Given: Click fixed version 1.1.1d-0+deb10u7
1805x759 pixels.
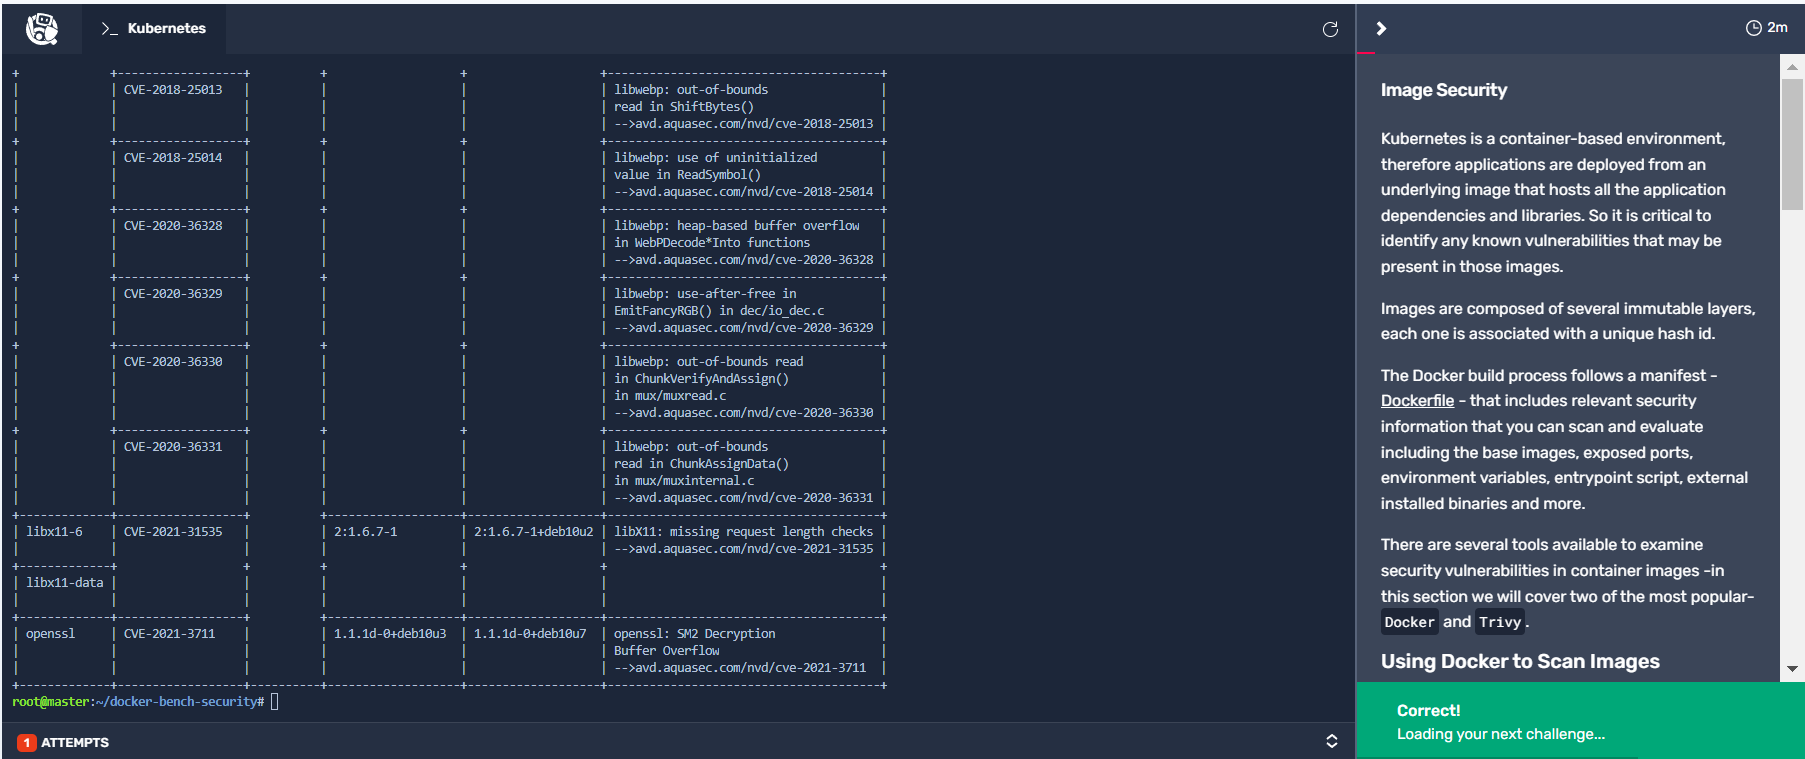Looking at the screenshot, I should pos(530,634).
